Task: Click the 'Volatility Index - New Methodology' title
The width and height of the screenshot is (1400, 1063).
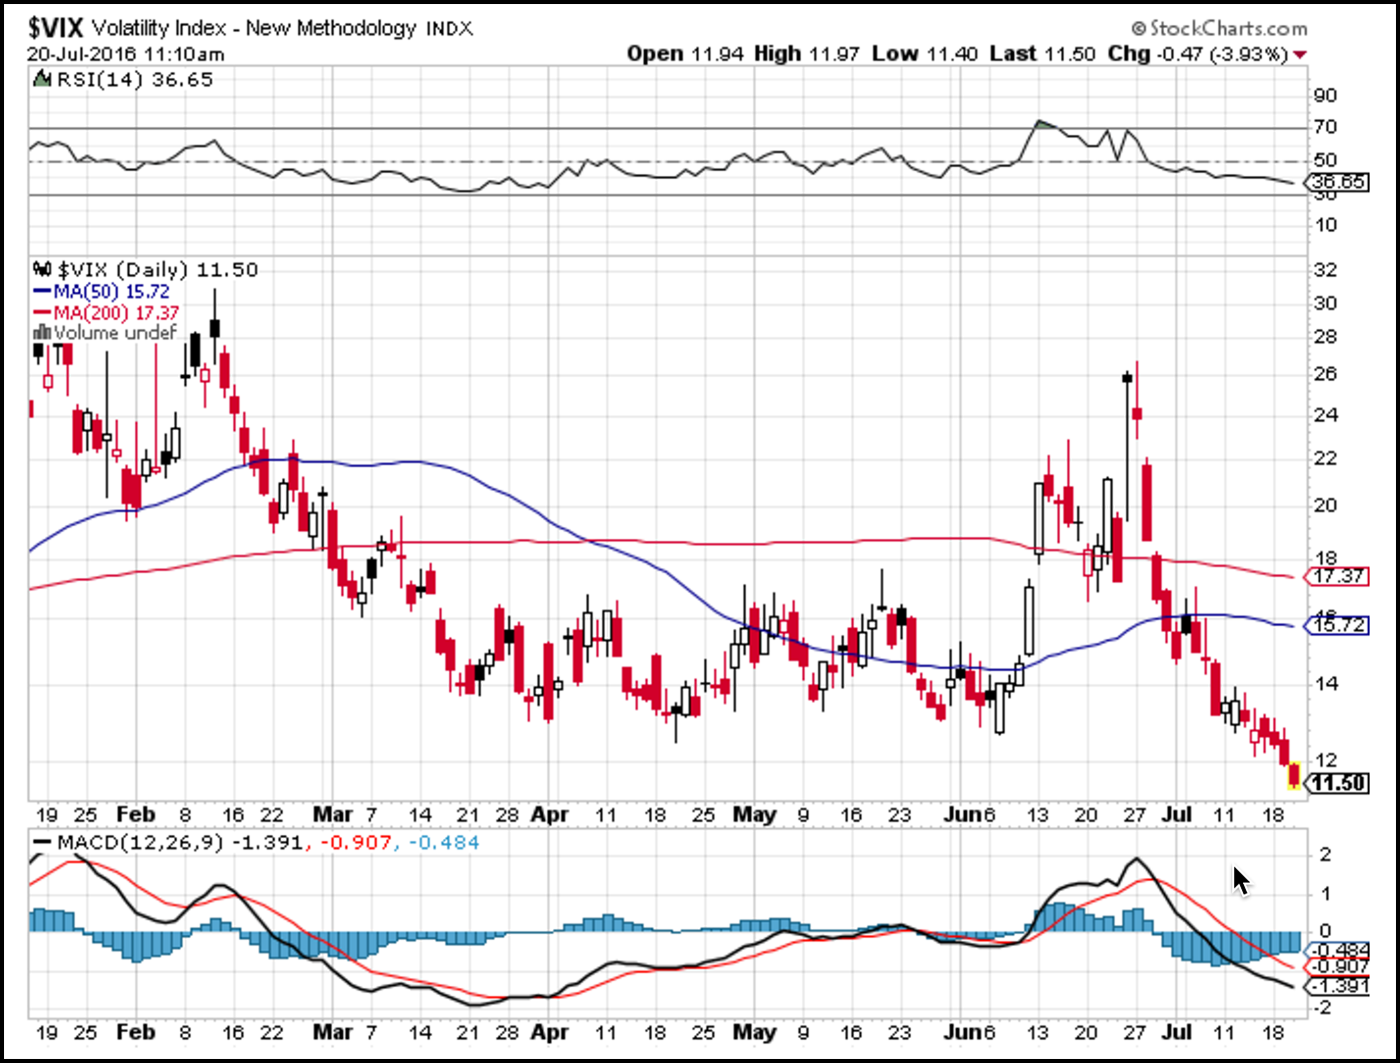Action: point(255,27)
